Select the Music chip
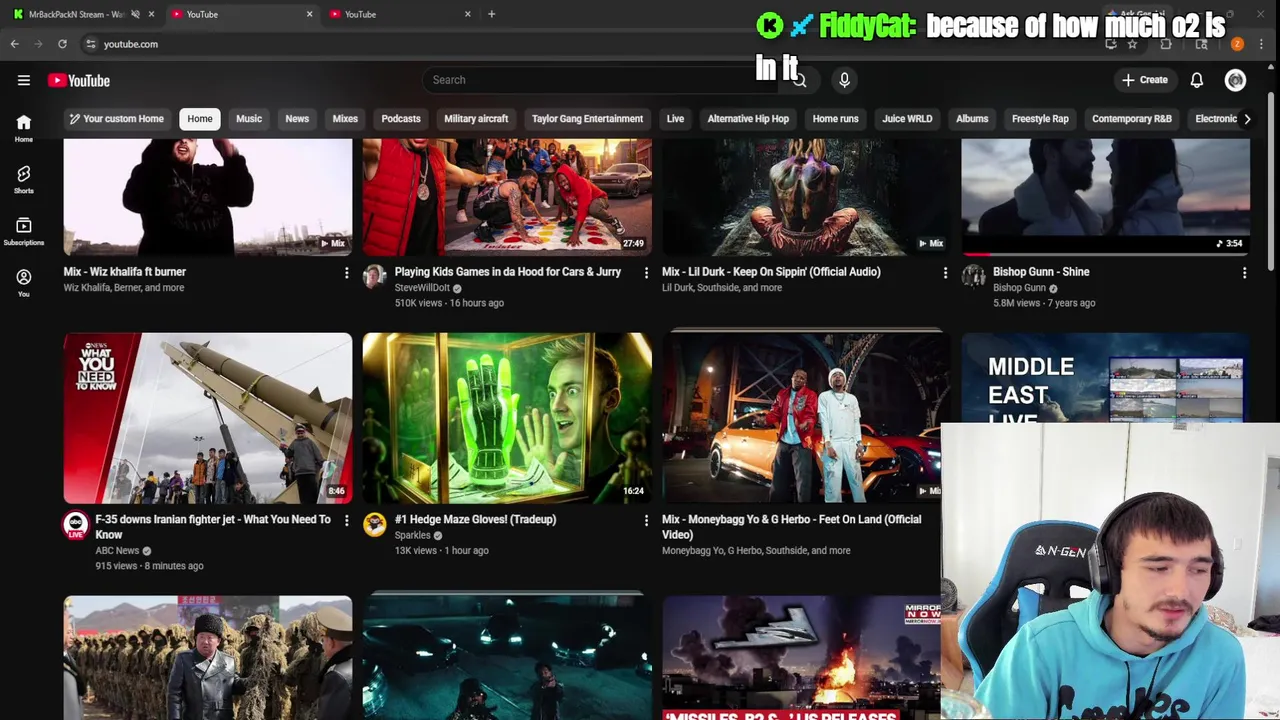This screenshot has height=720, width=1280. click(249, 119)
